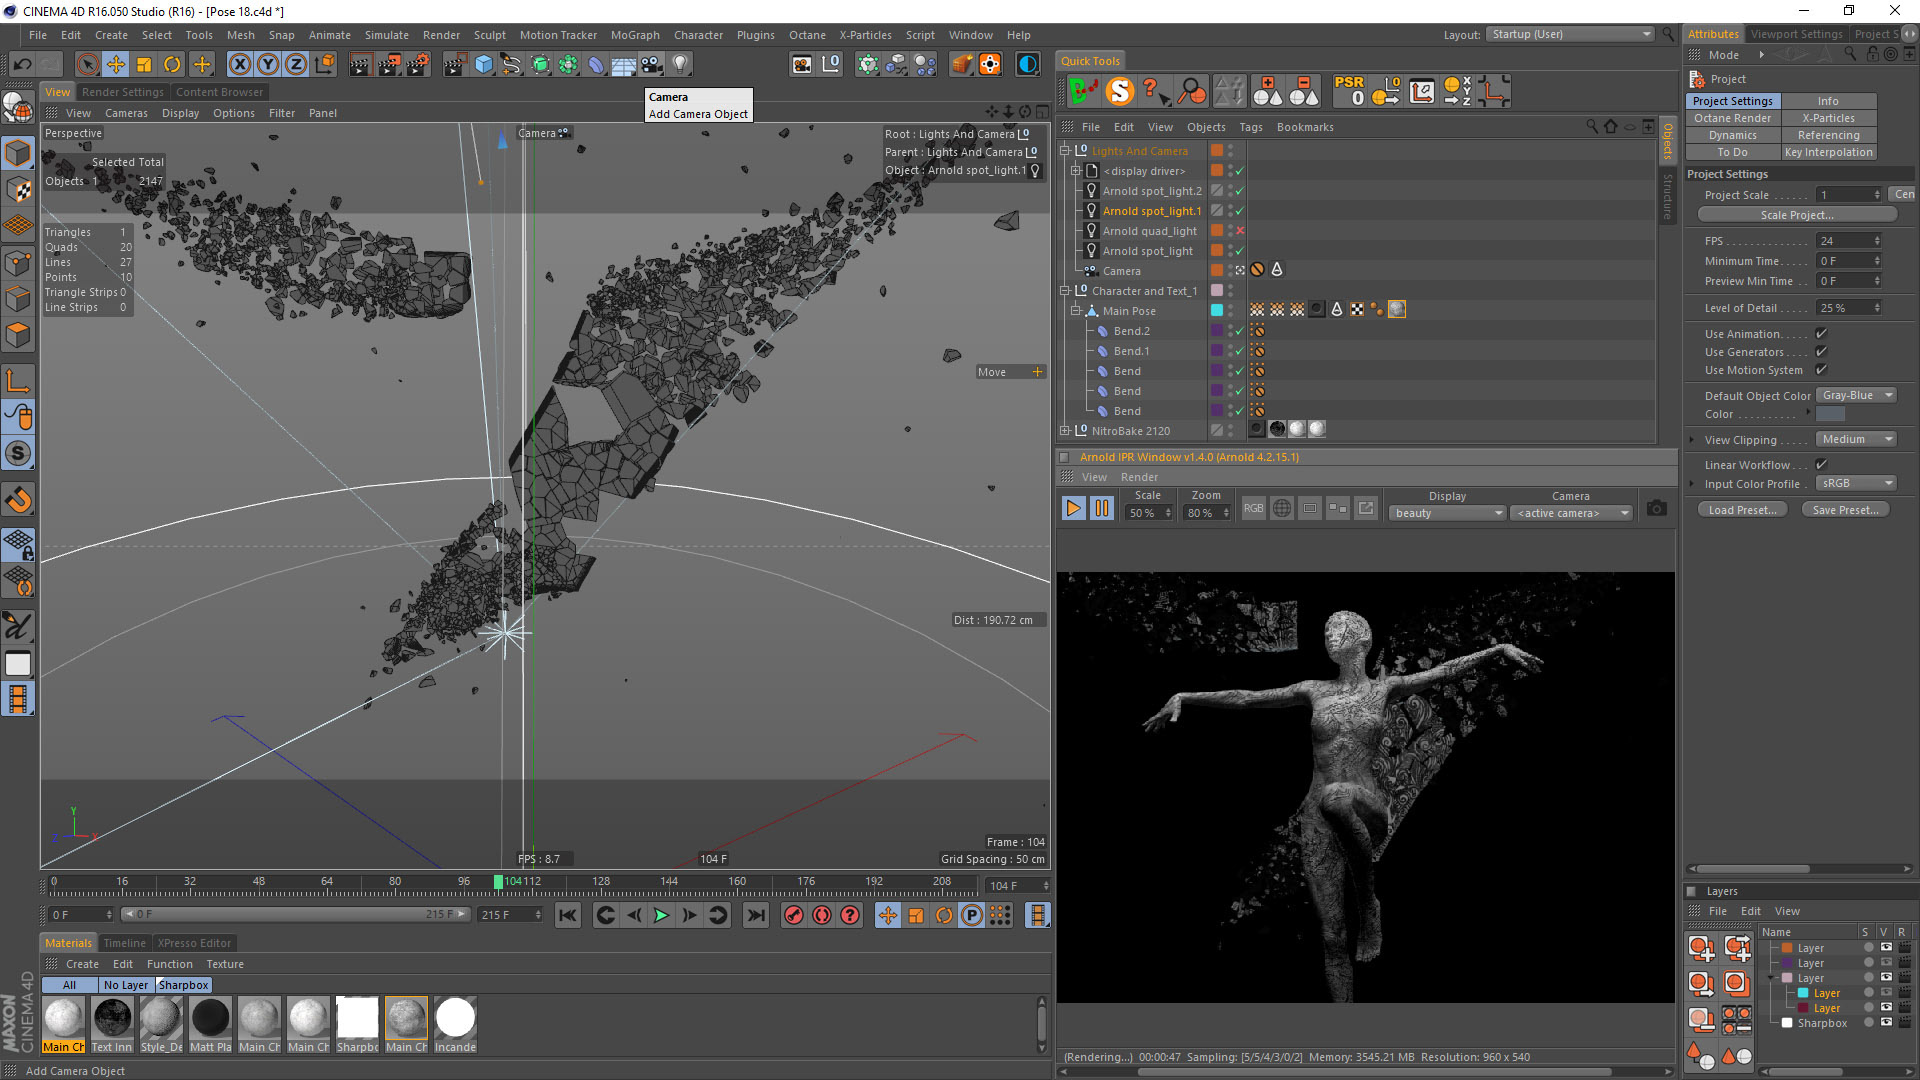
Task: Click the Scale Project button
Action: click(1796, 215)
